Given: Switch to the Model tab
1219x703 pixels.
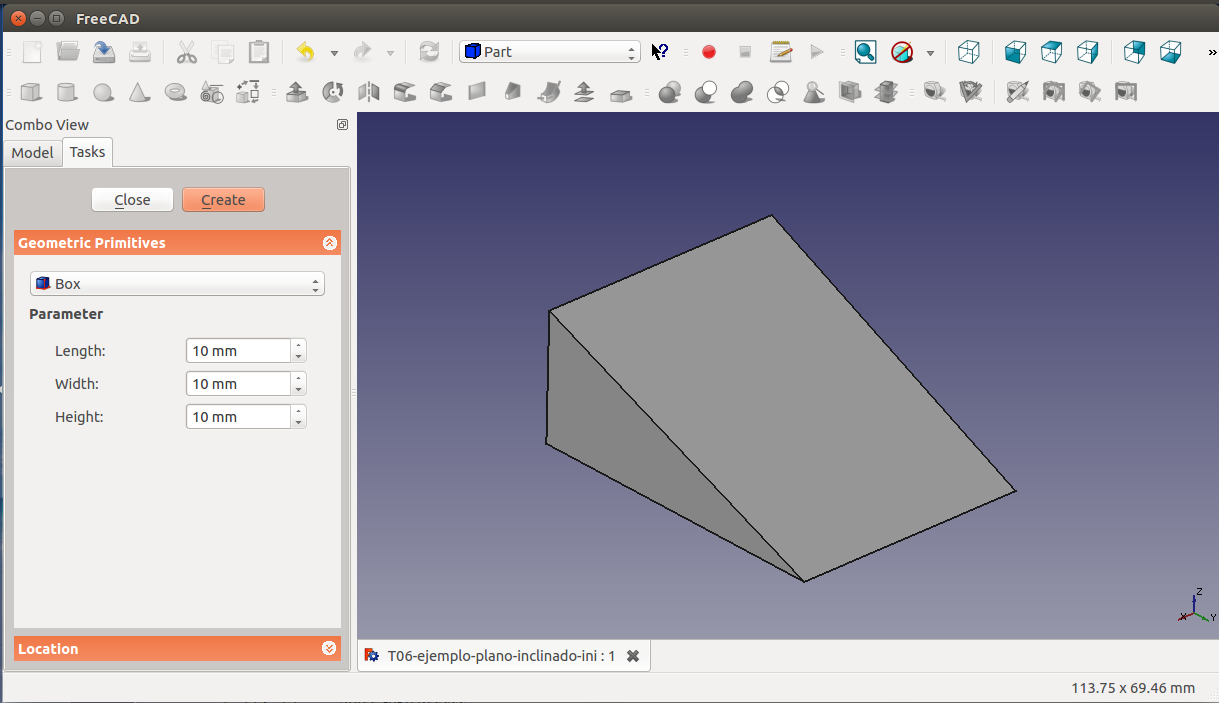Looking at the screenshot, I should coord(32,153).
